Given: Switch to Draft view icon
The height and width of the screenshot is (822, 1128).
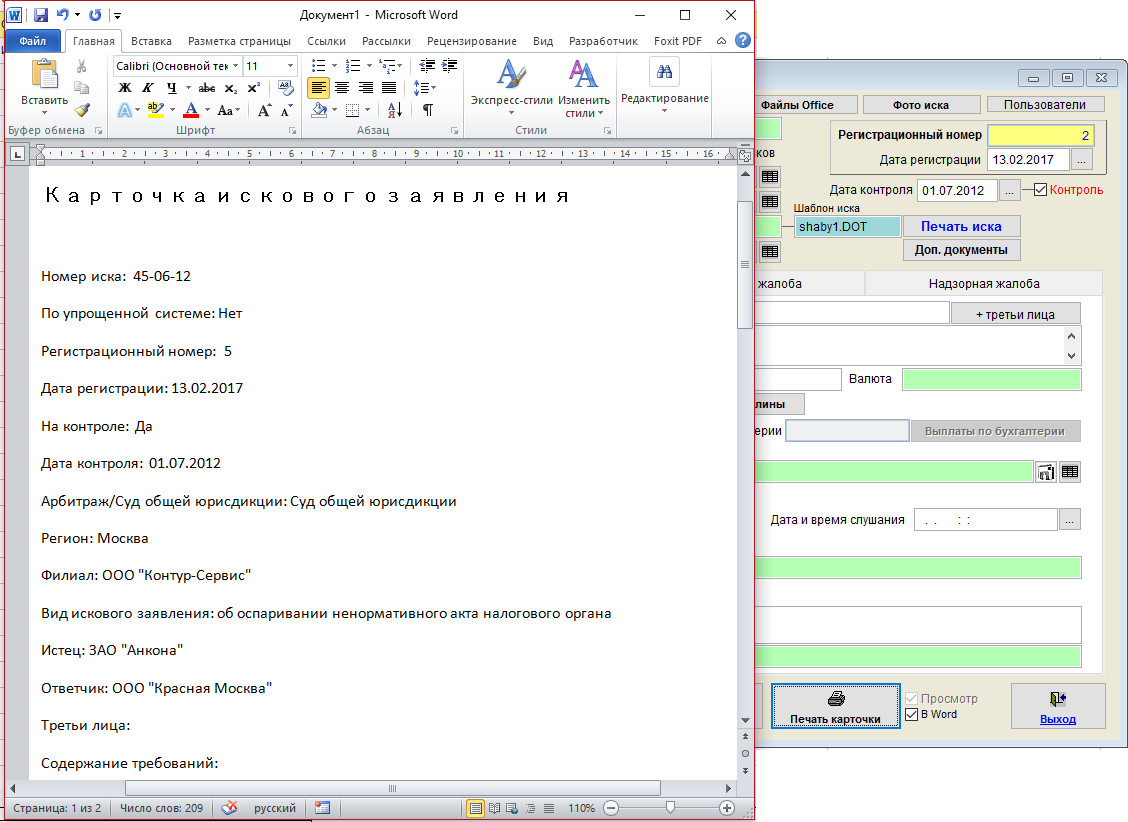Looking at the screenshot, I should 549,808.
